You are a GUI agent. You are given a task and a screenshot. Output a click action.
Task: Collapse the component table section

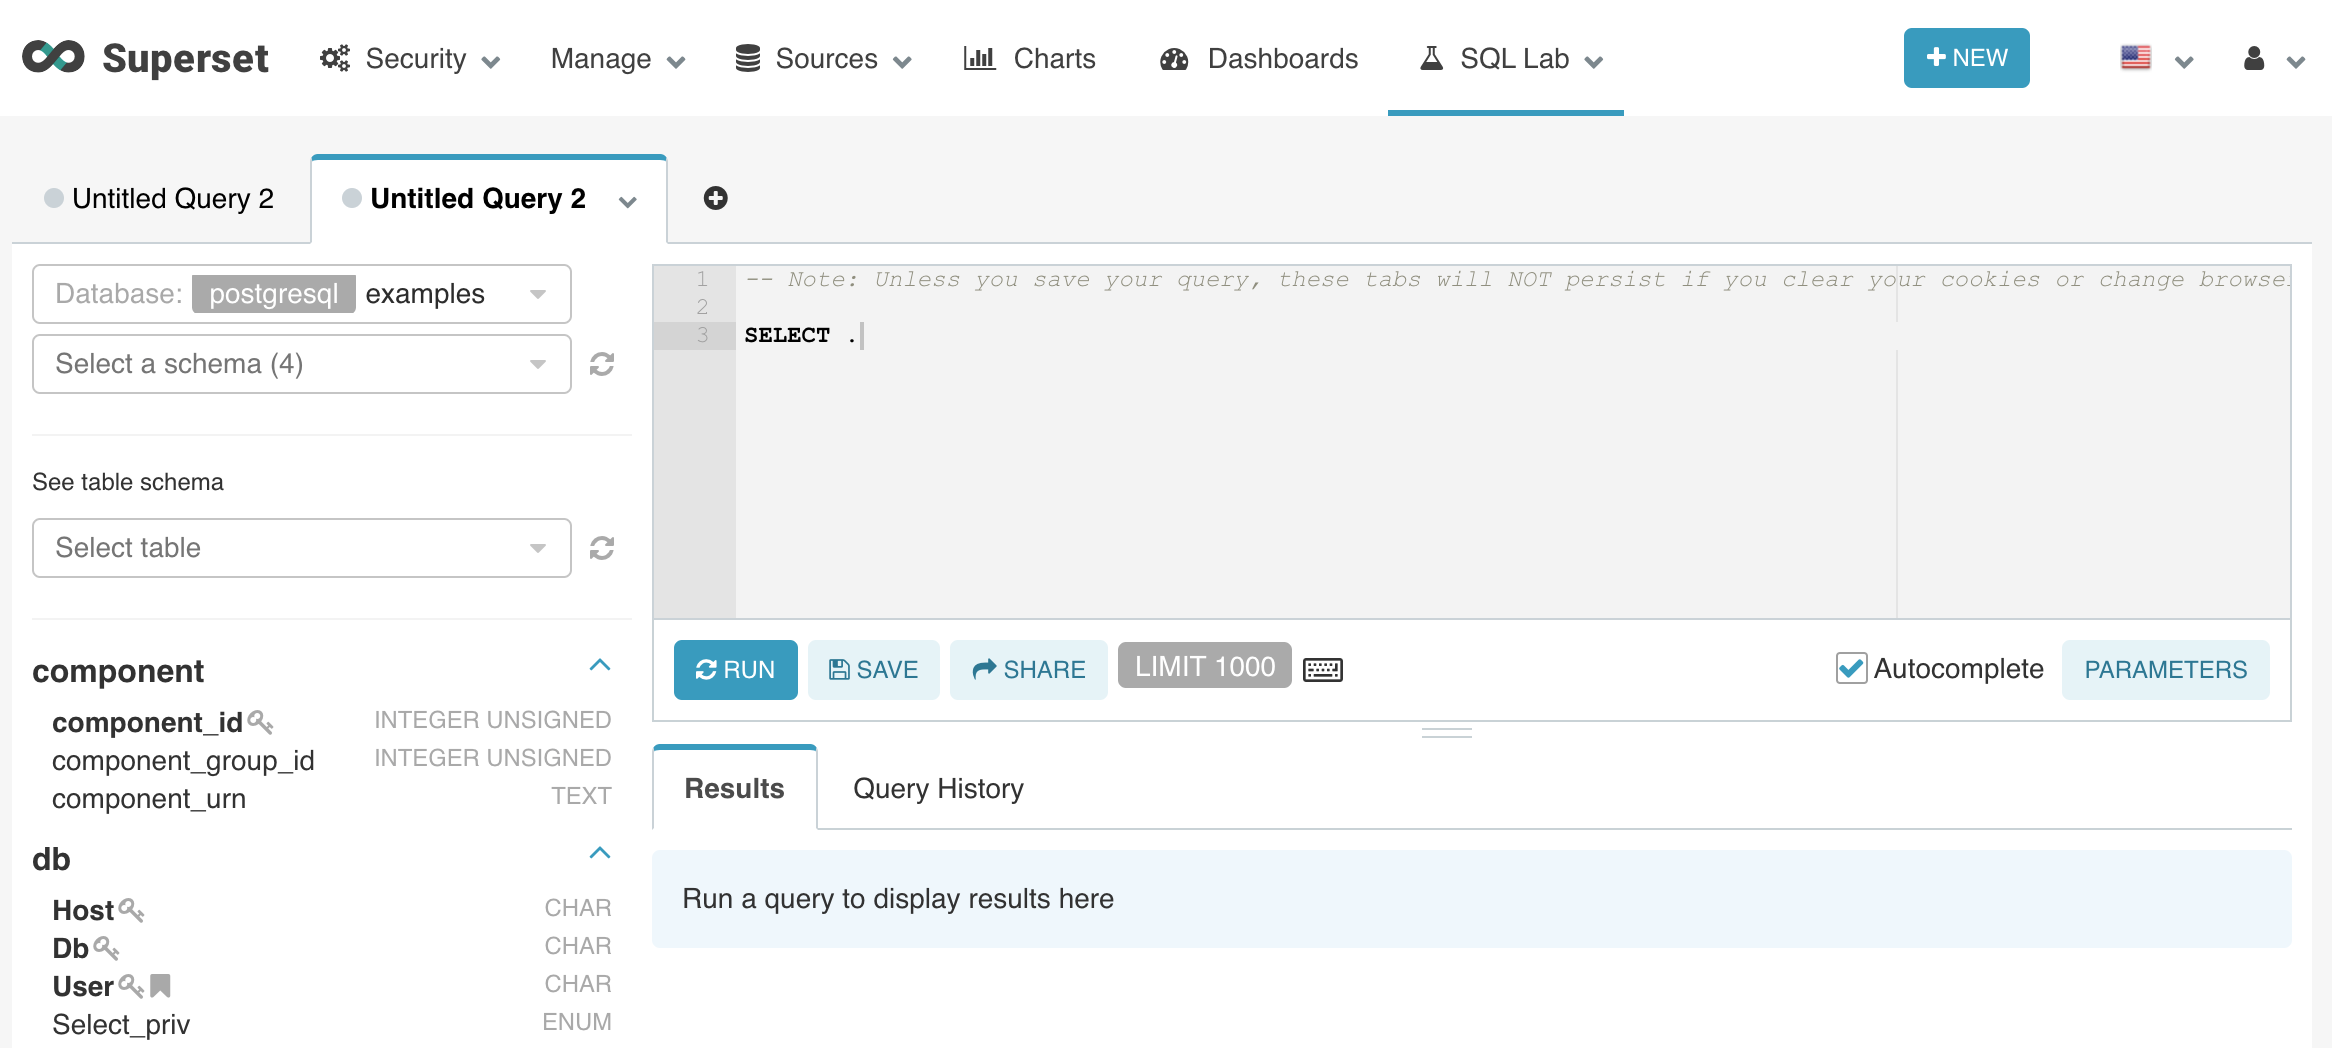coord(600,666)
